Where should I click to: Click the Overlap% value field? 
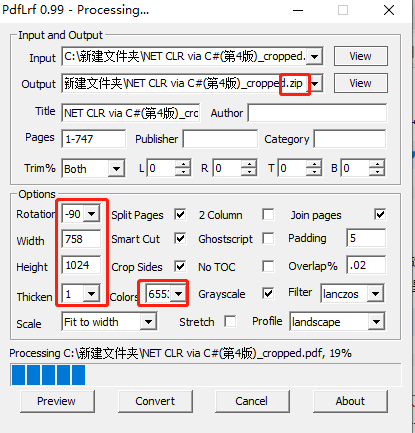[366, 265]
